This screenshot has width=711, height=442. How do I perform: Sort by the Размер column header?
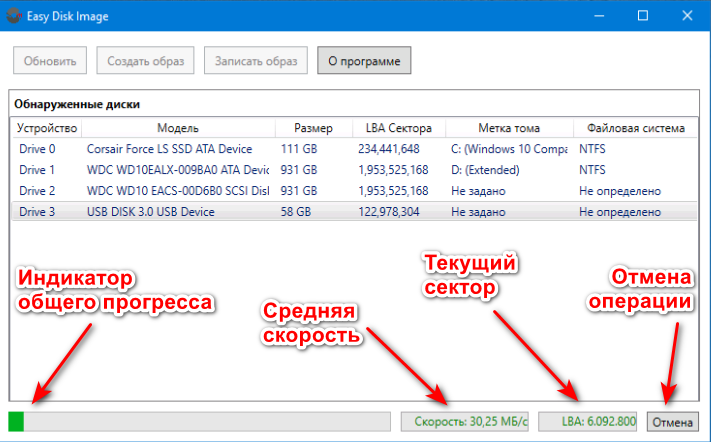click(313, 128)
